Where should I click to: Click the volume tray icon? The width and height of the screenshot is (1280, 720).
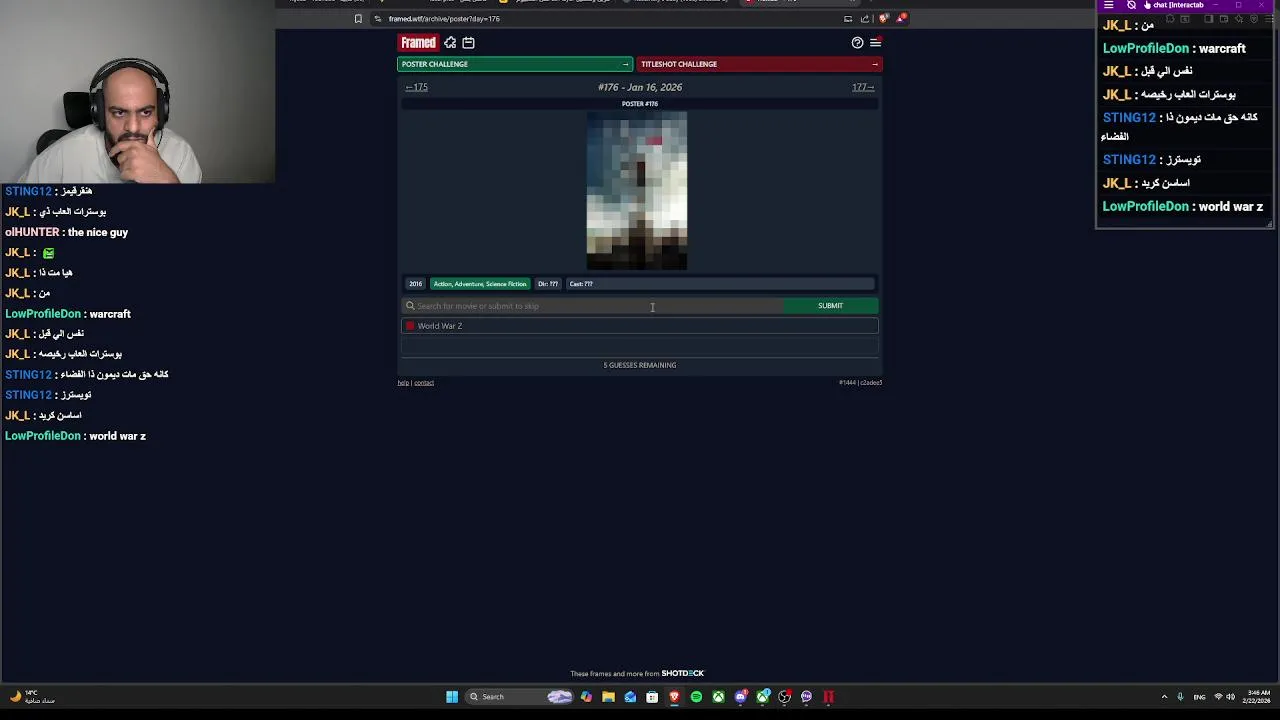click(x=1230, y=697)
